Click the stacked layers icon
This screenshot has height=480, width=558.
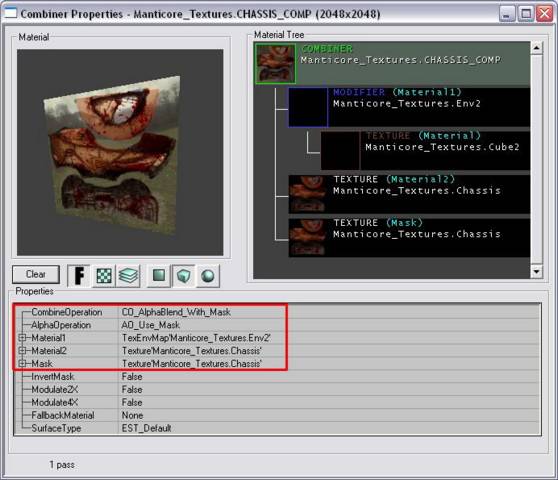(128, 276)
